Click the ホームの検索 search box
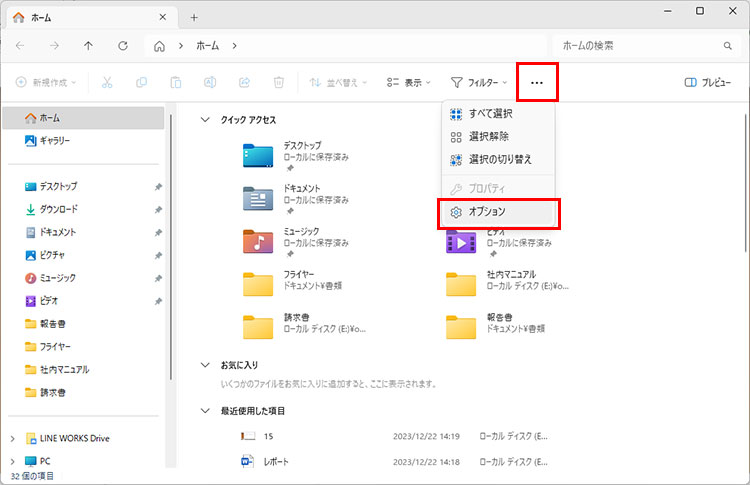The image size is (750, 485). point(640,46)
